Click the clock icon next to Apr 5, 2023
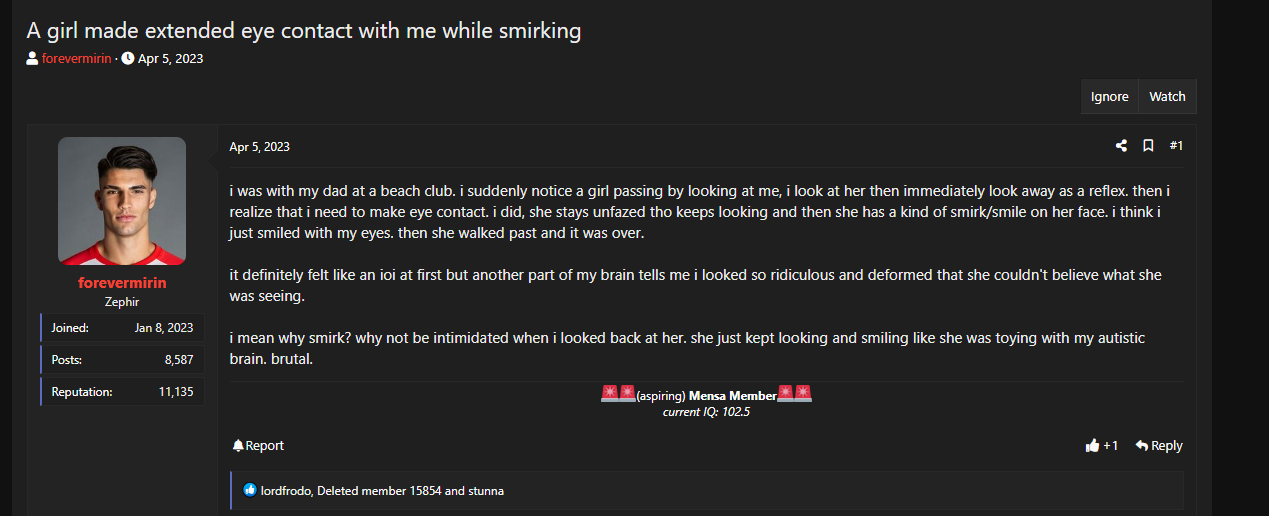This screenshot has height=516, width=1269. point(128,58)
